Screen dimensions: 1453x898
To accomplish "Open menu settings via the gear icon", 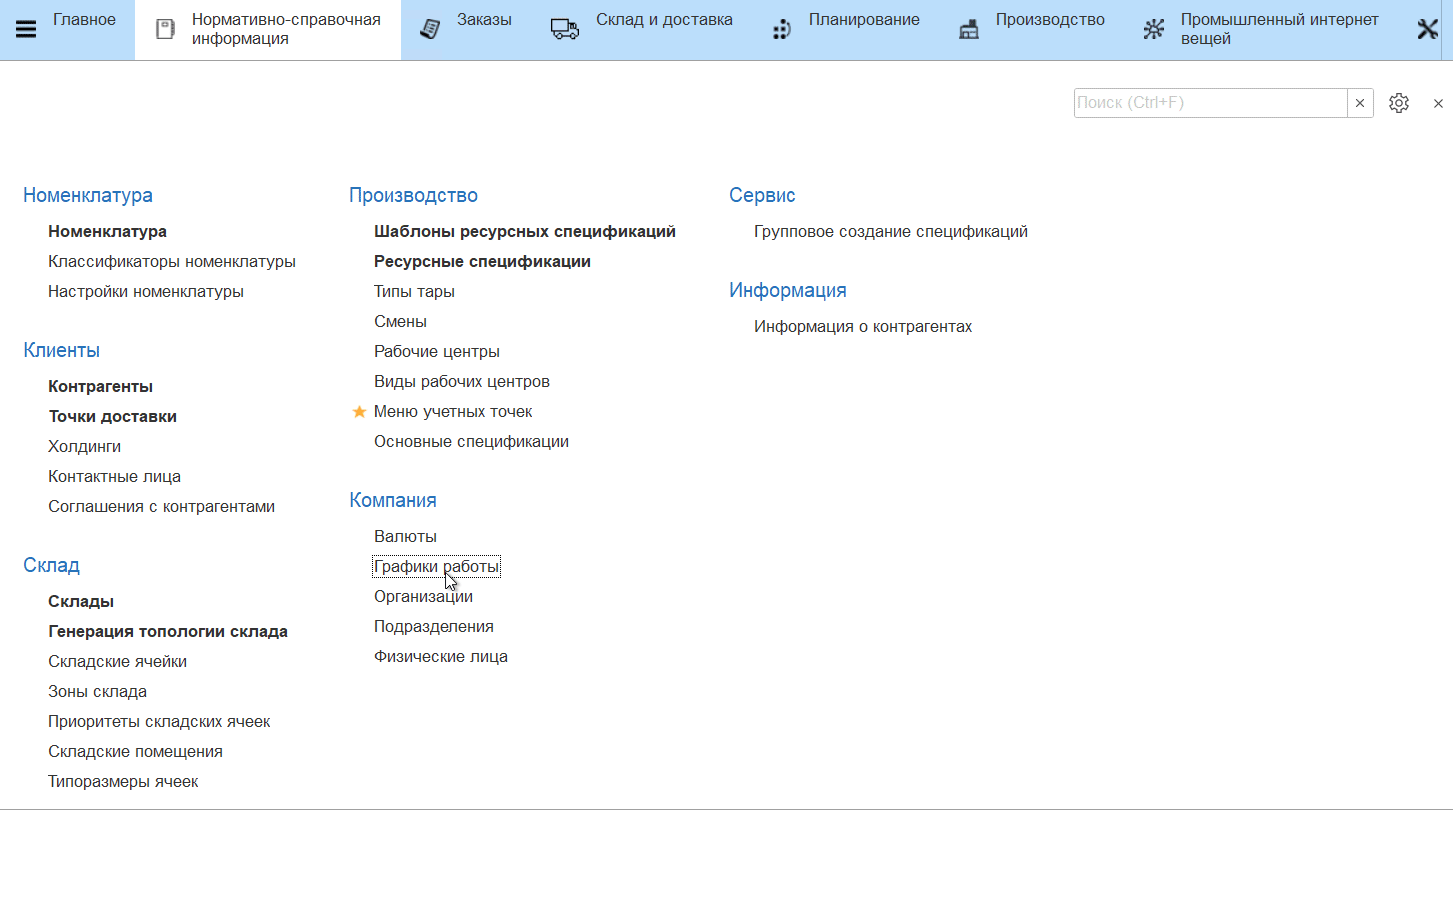I will click(x=1399, y=103).
